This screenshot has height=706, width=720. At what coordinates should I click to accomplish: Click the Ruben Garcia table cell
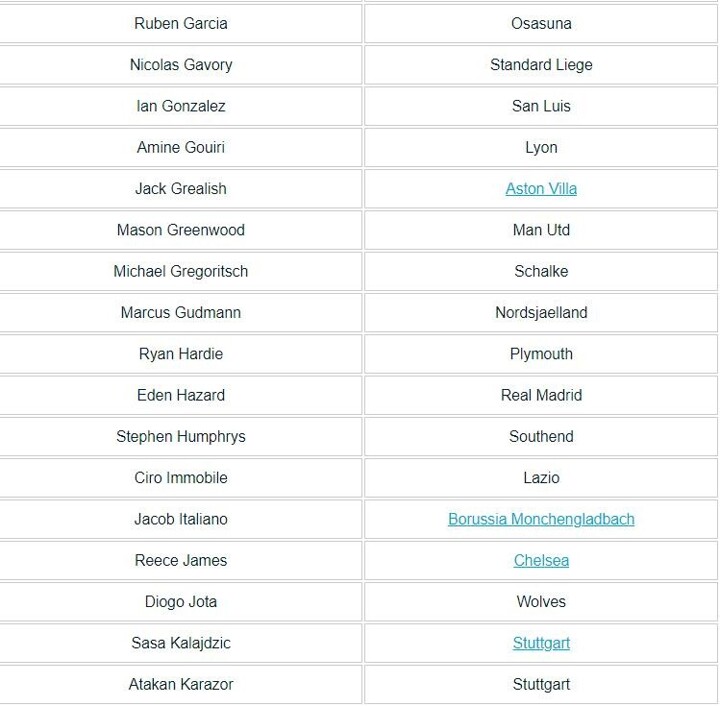click(181, 24)
